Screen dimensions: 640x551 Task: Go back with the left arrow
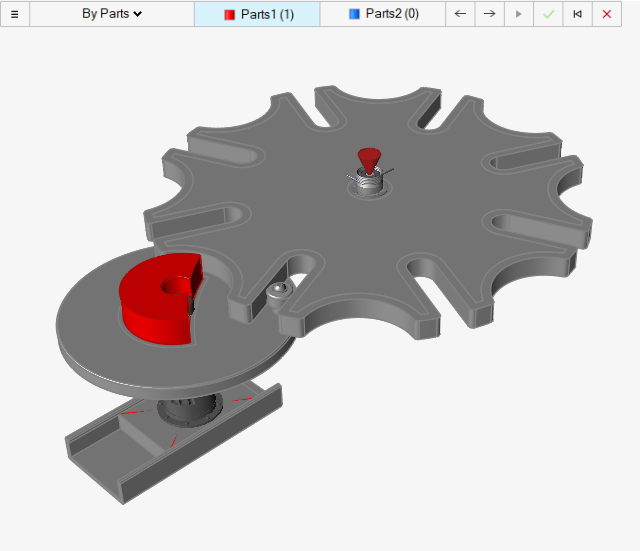(x=460, y=14)
